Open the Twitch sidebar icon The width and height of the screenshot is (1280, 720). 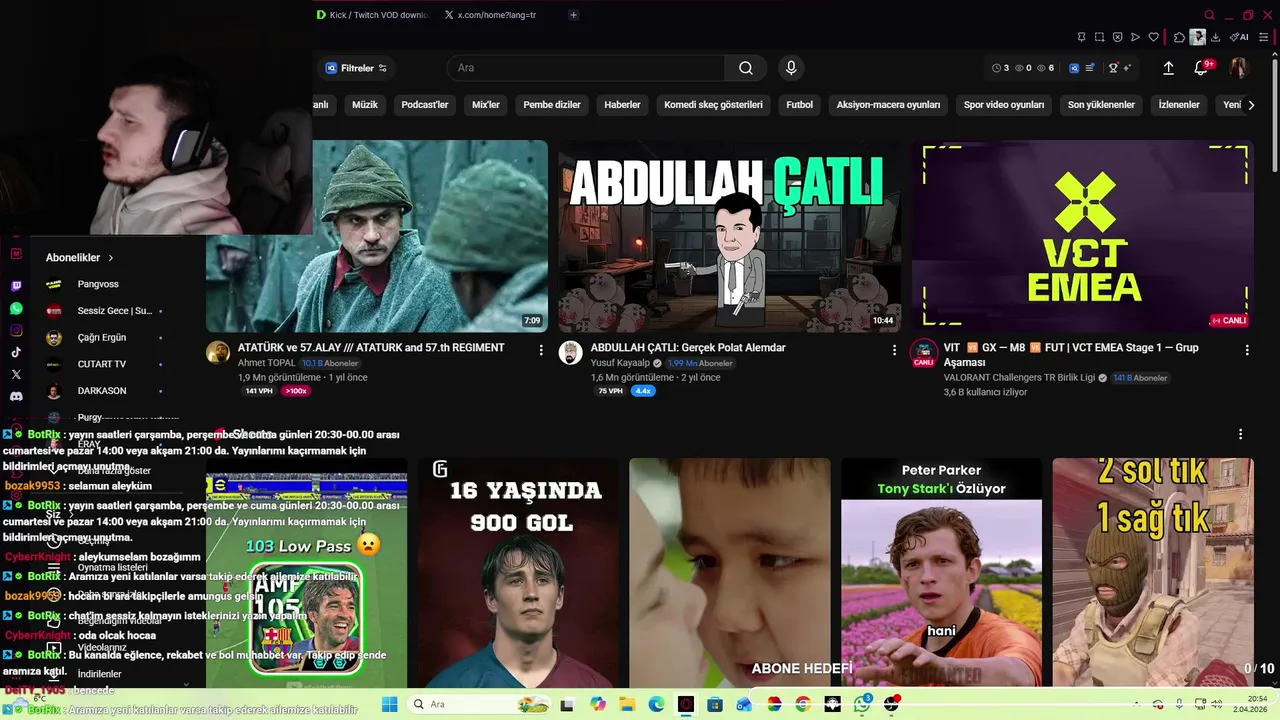point(16,286)
